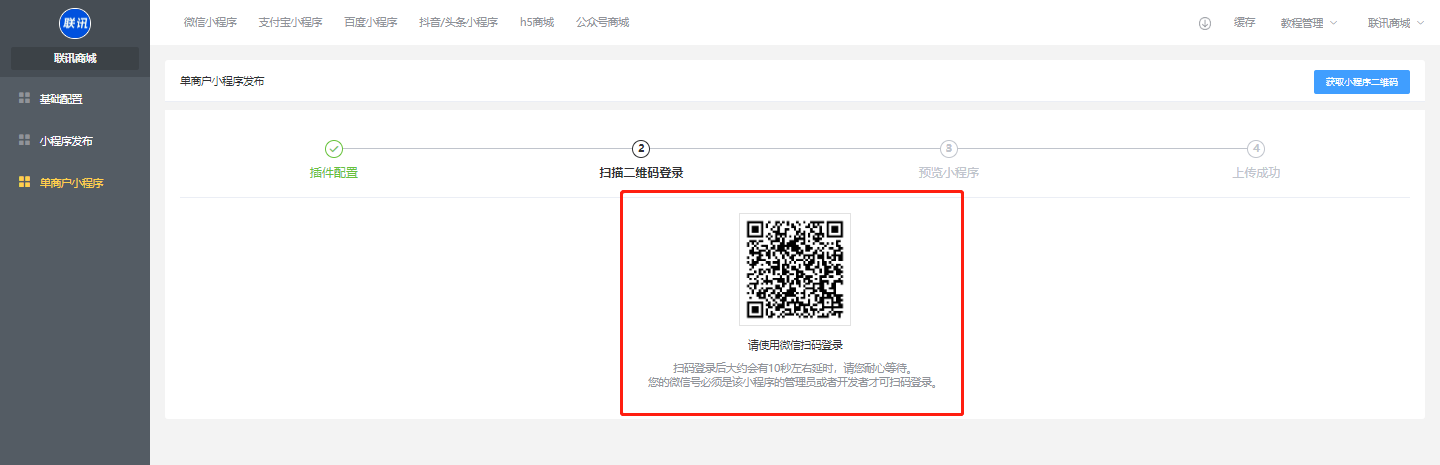Click the green checkmark step icon
Screen dimensions: 1440x465
tap(334, 148)
